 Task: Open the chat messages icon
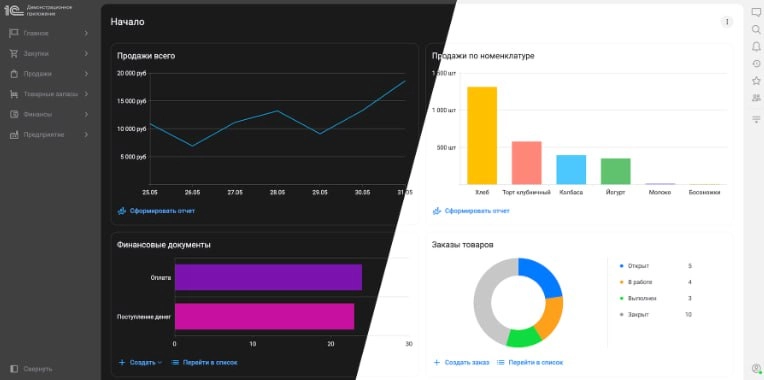click(756, 13)
